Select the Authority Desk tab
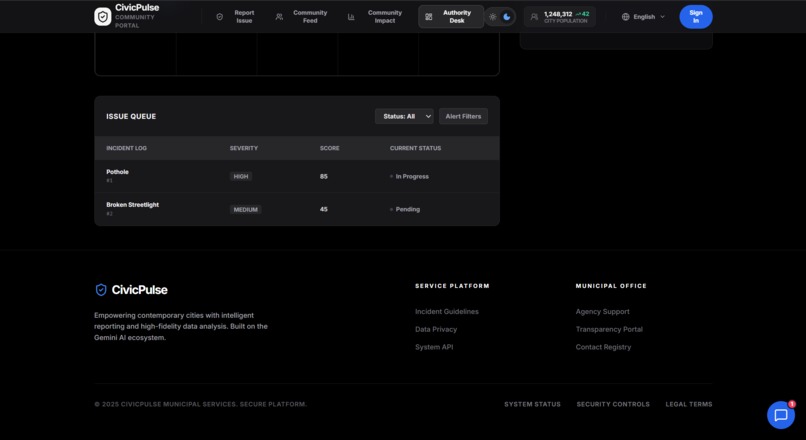Screen dimensions: 806x440 (451, 16)
